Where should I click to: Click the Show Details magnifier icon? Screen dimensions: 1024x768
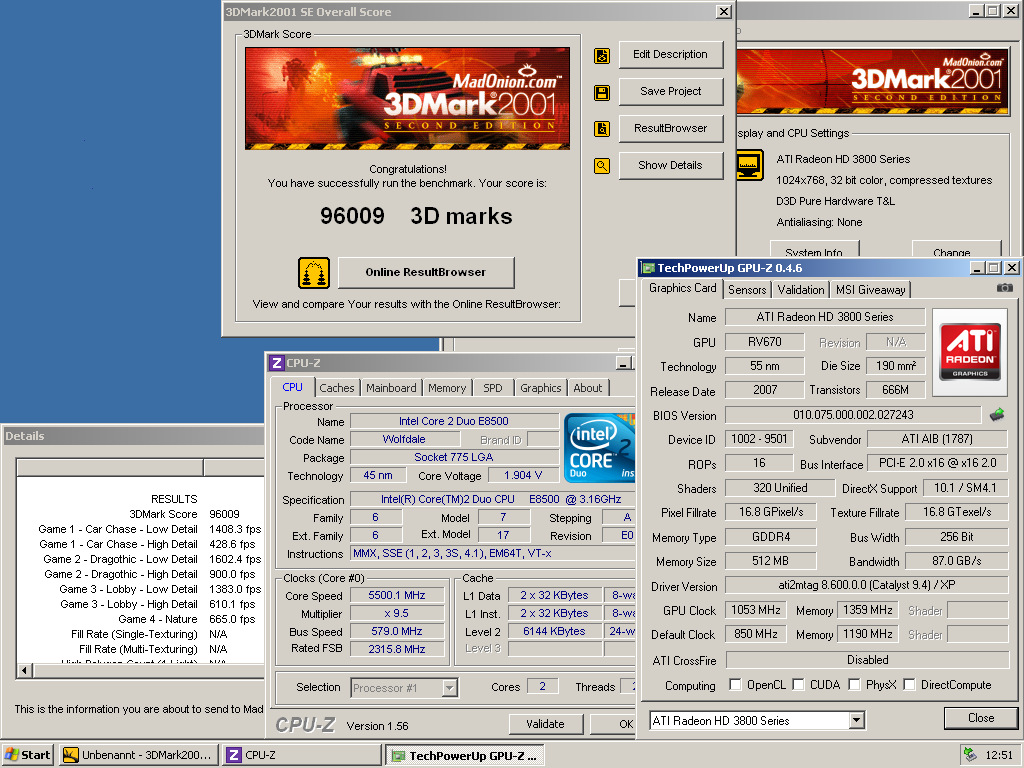(601, 166)
